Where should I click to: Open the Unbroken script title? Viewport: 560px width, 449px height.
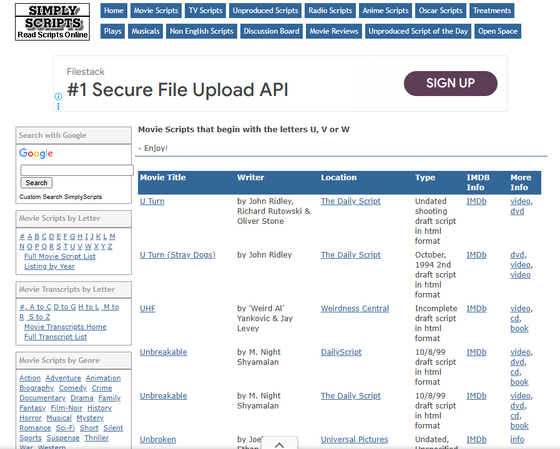pos(158,439)
